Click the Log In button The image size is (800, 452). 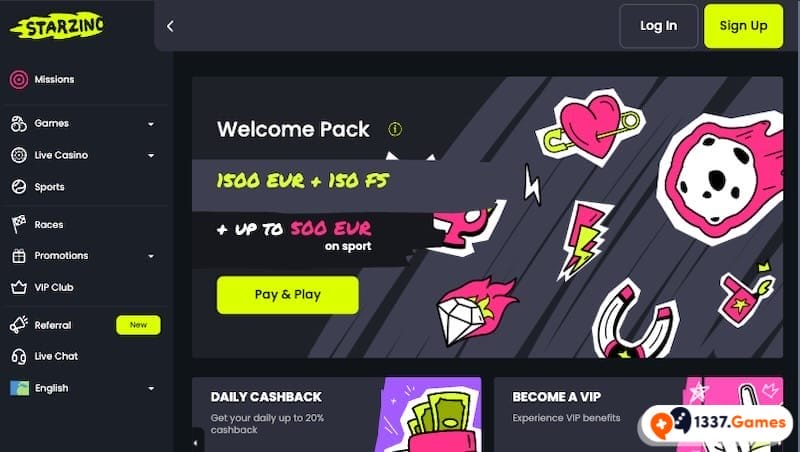coord(659,26)
